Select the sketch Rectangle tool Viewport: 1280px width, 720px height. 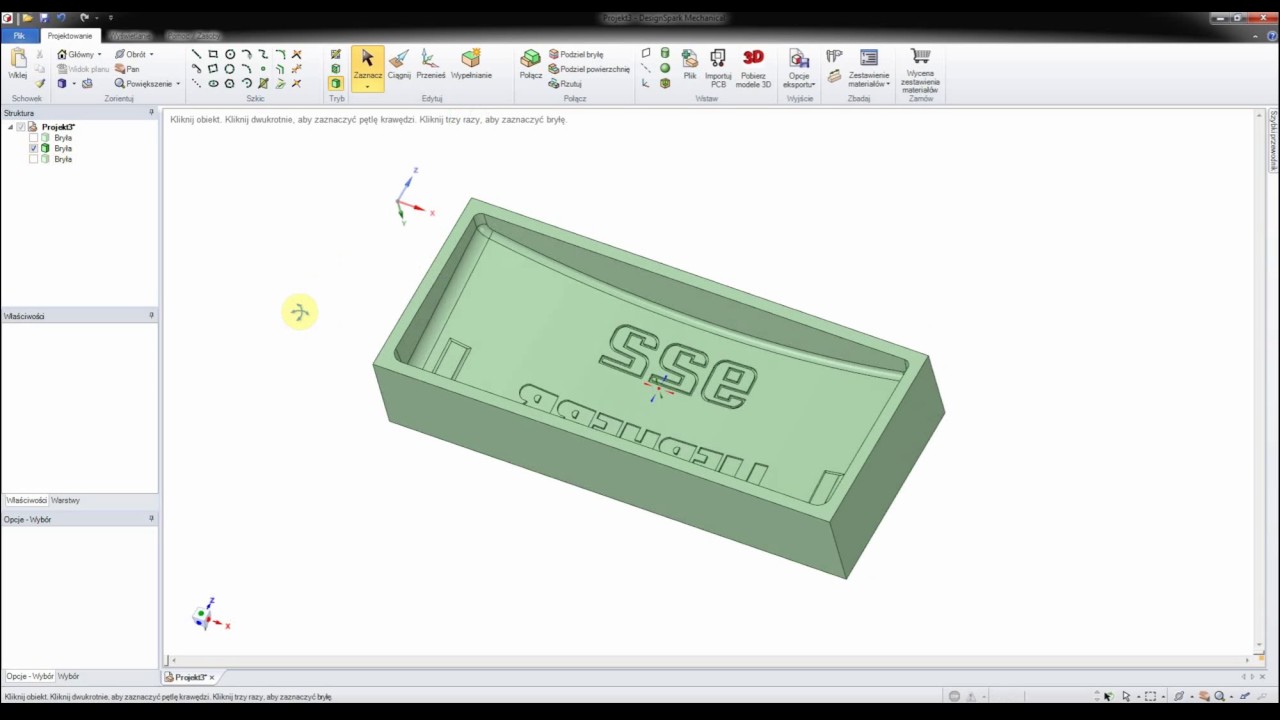(213, 54)
